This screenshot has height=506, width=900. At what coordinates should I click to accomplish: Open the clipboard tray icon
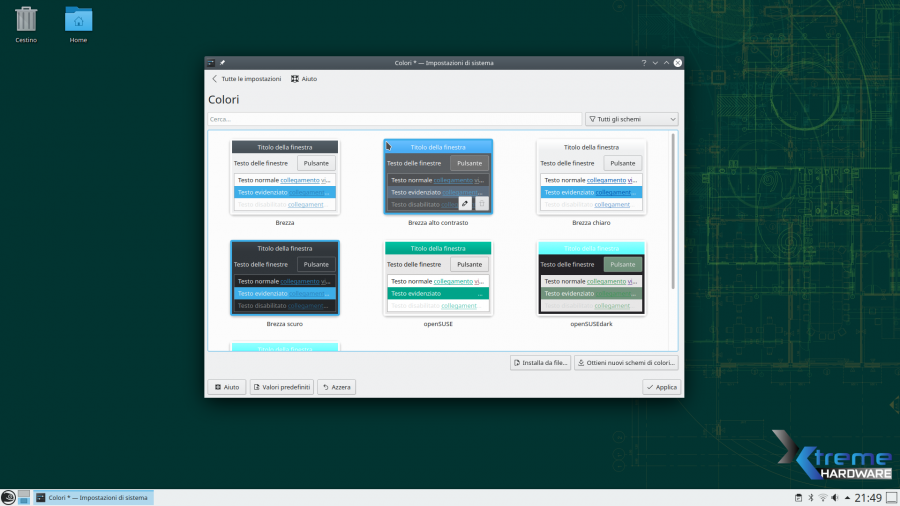click(797, 497)
